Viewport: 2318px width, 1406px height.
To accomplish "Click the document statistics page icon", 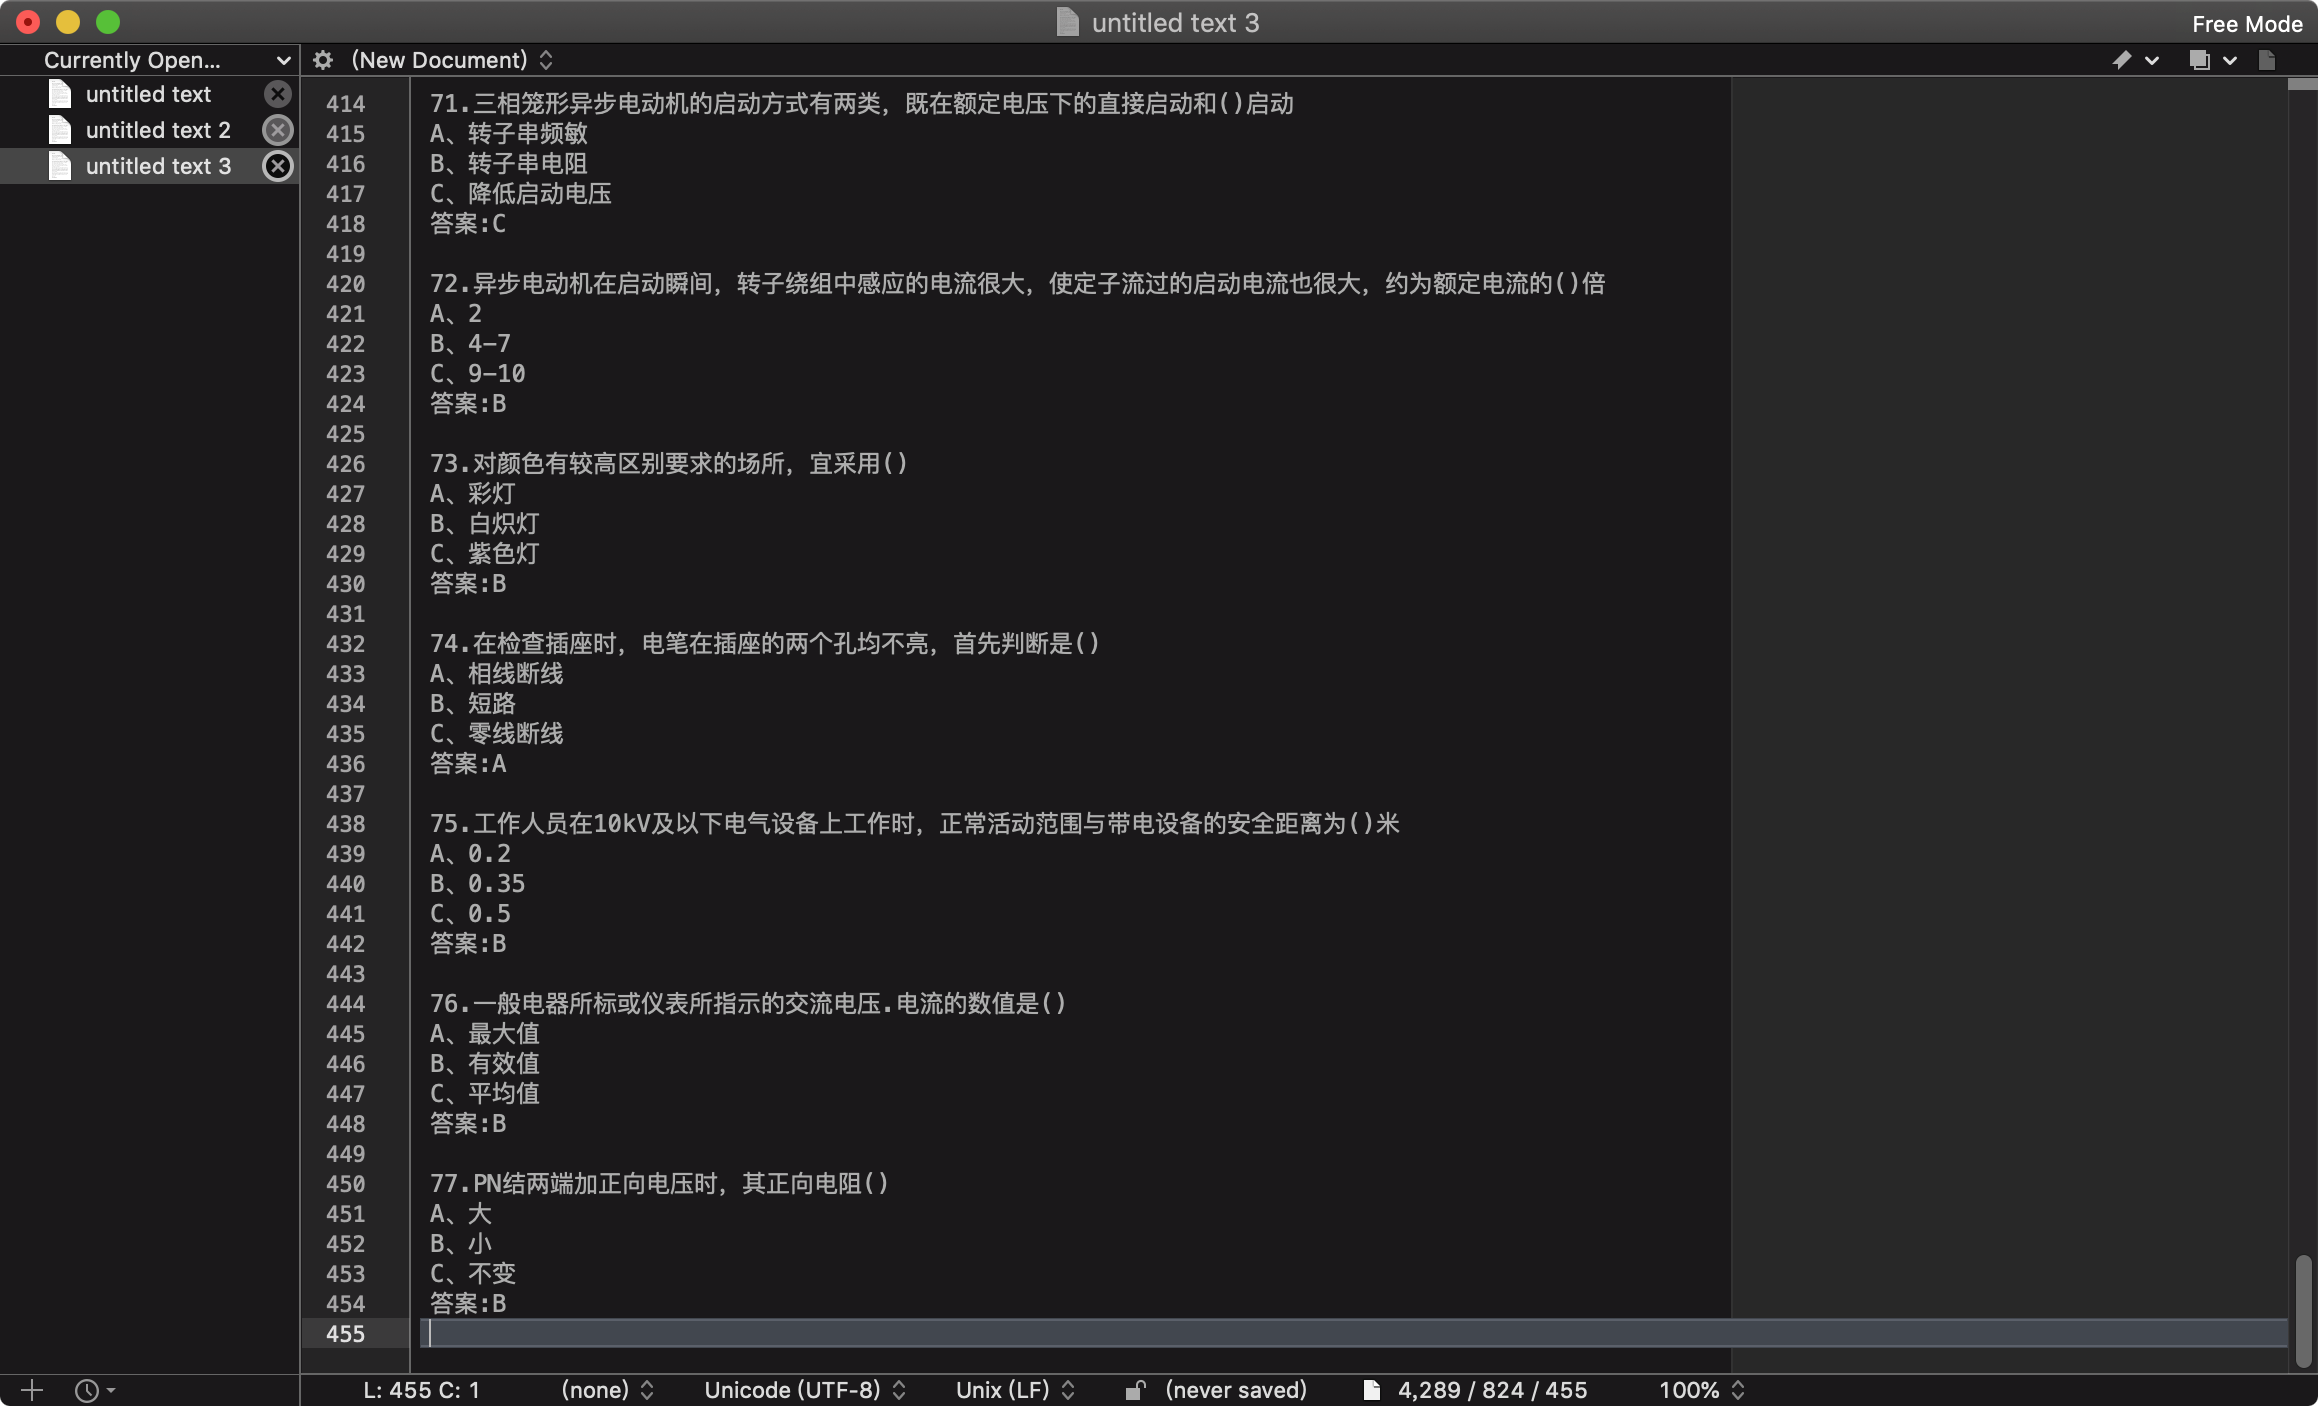I will [x=1371, y=1390].
